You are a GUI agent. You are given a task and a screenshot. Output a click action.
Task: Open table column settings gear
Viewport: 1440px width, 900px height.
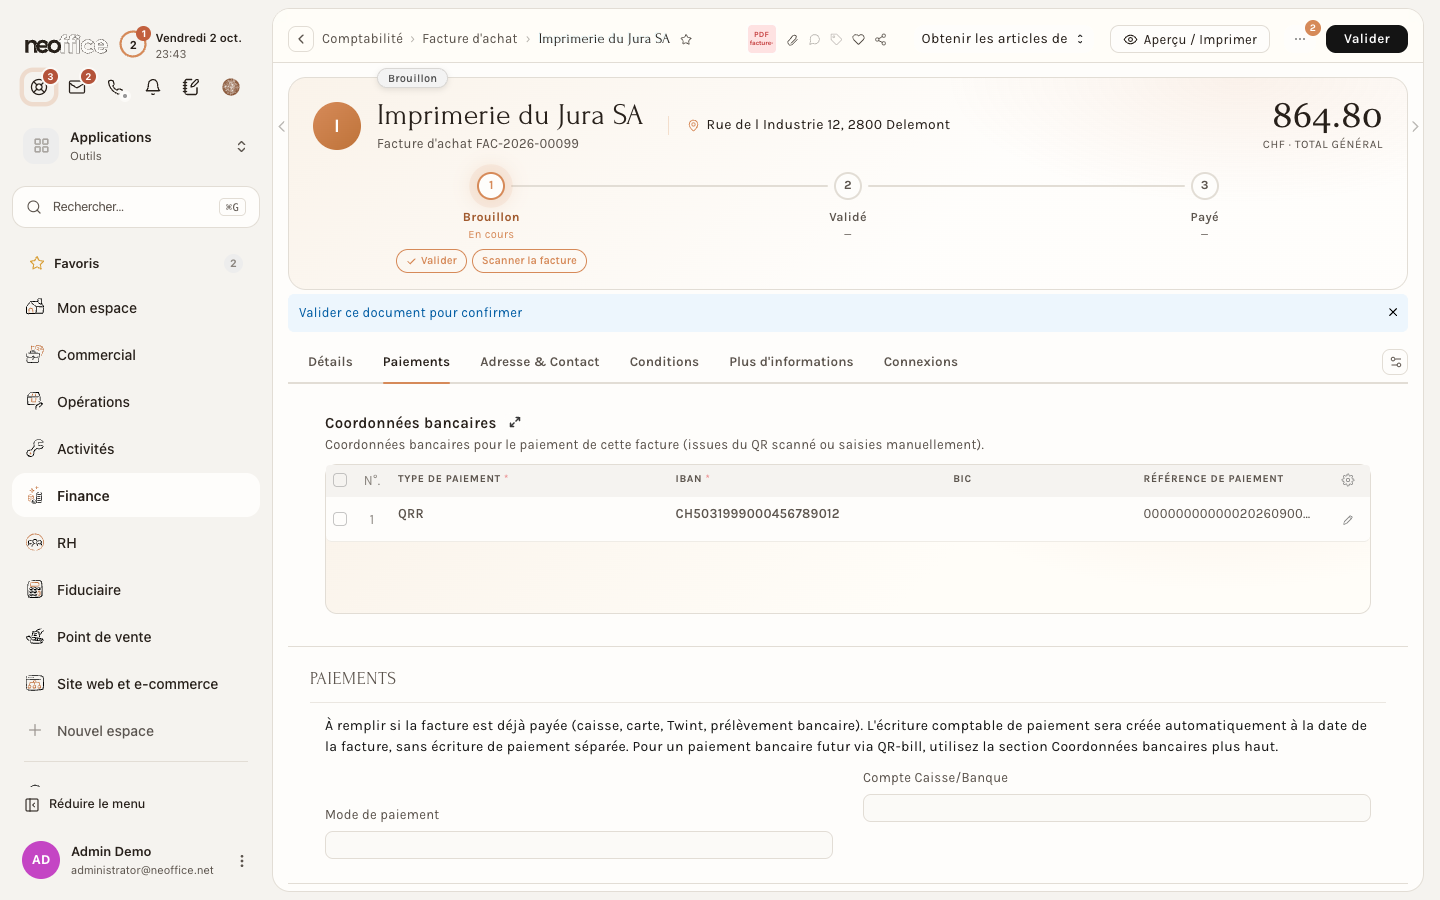coord(1348,480)
